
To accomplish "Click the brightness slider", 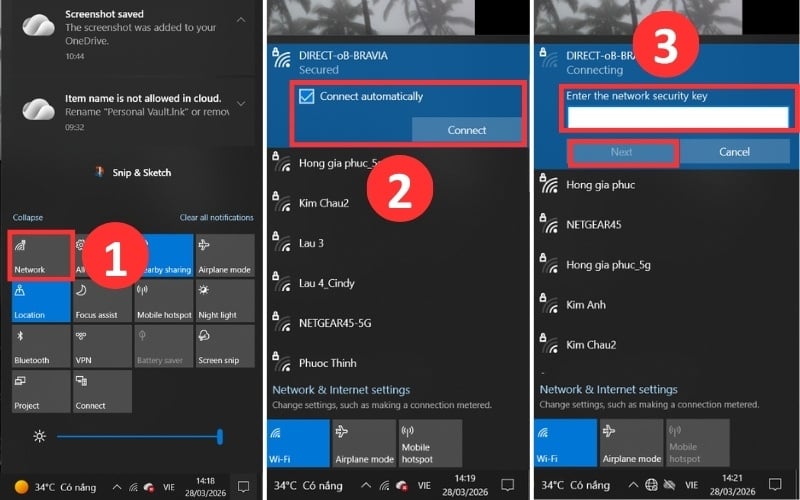I will 138,436.
